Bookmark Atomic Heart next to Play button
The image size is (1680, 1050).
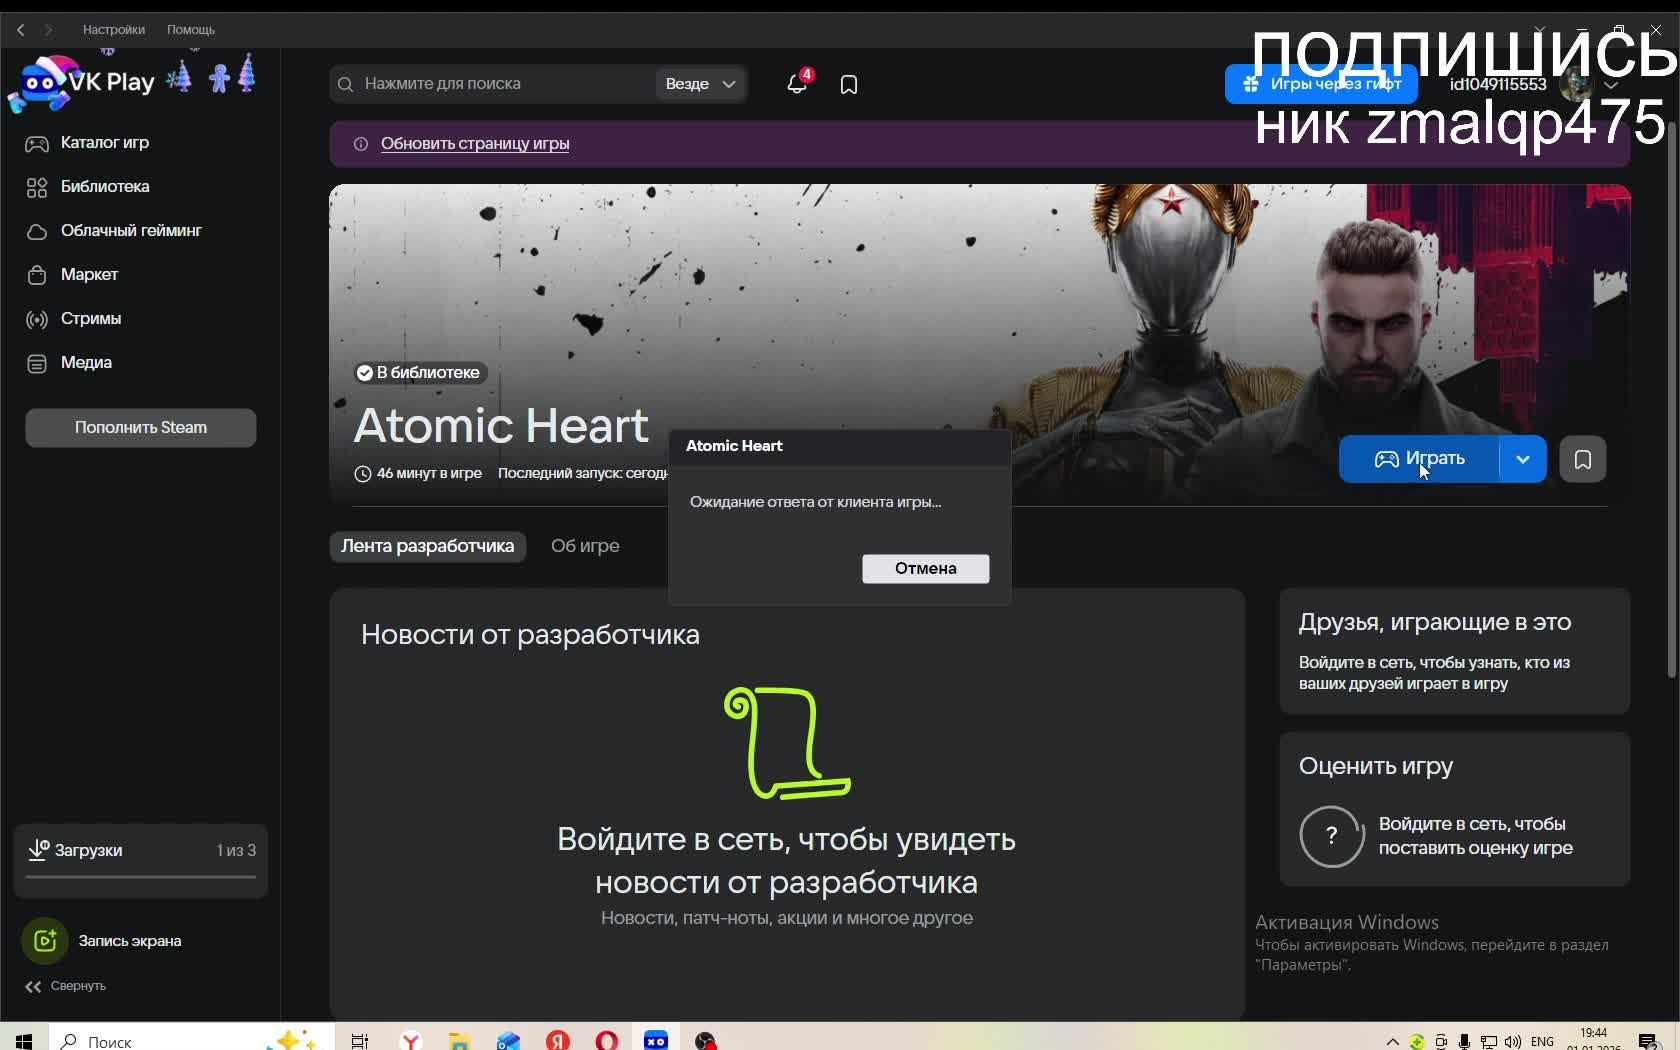pos(1583,459)
